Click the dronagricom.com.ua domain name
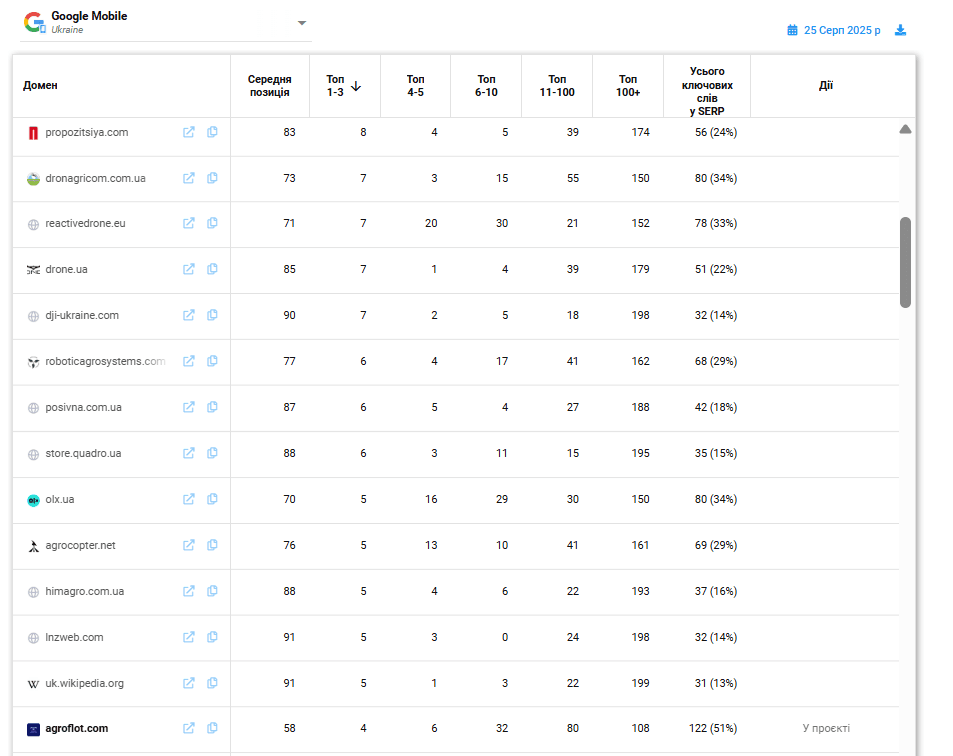The height and width of the screenshot is (756, 953). point(95,178)
